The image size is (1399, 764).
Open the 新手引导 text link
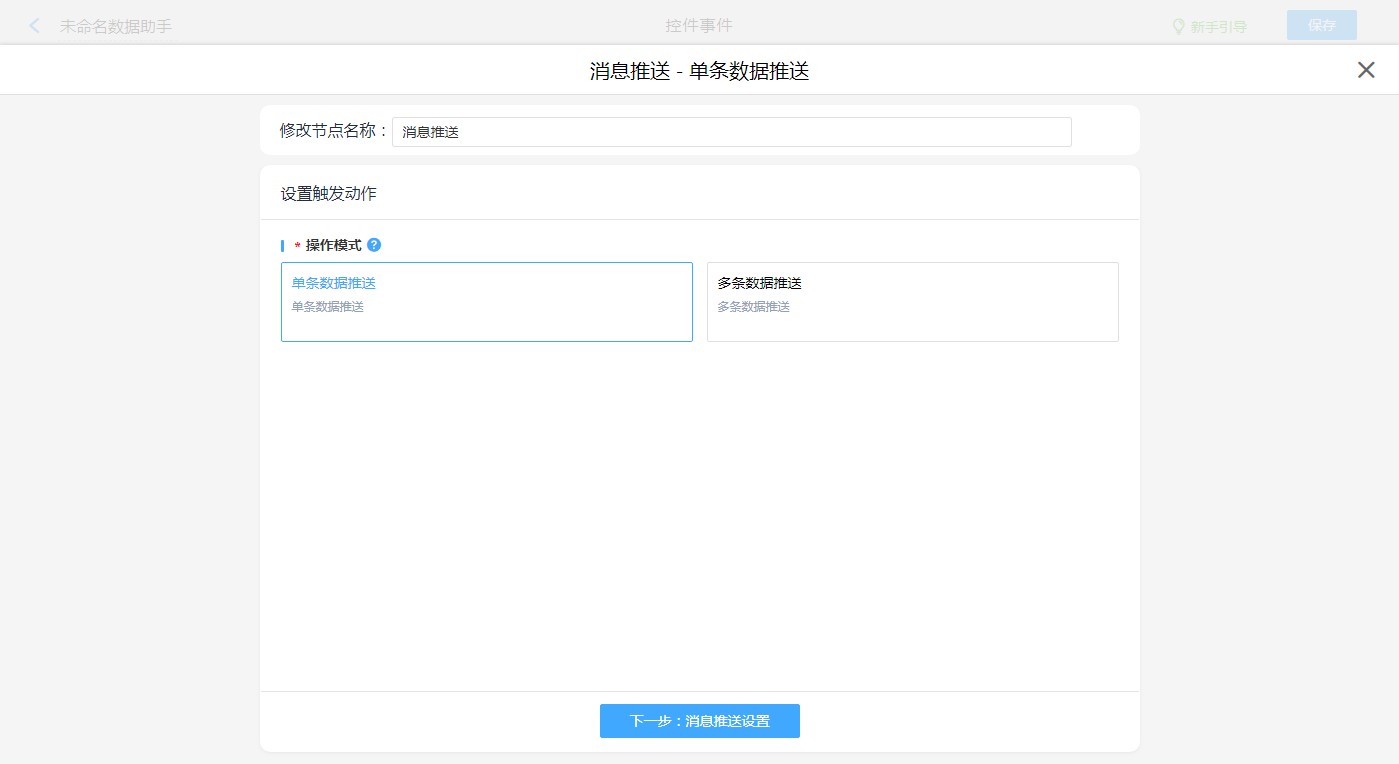(1218, 27)
